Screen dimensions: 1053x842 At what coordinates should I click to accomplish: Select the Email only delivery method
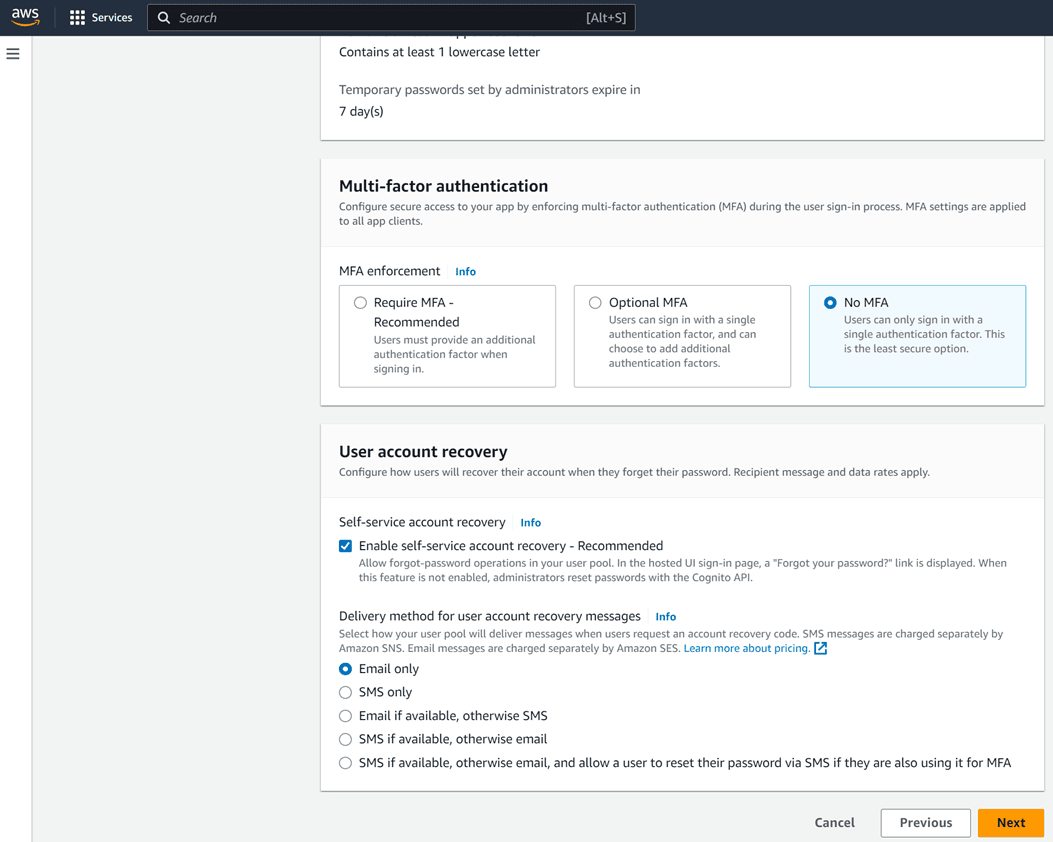tap(345, 668)
